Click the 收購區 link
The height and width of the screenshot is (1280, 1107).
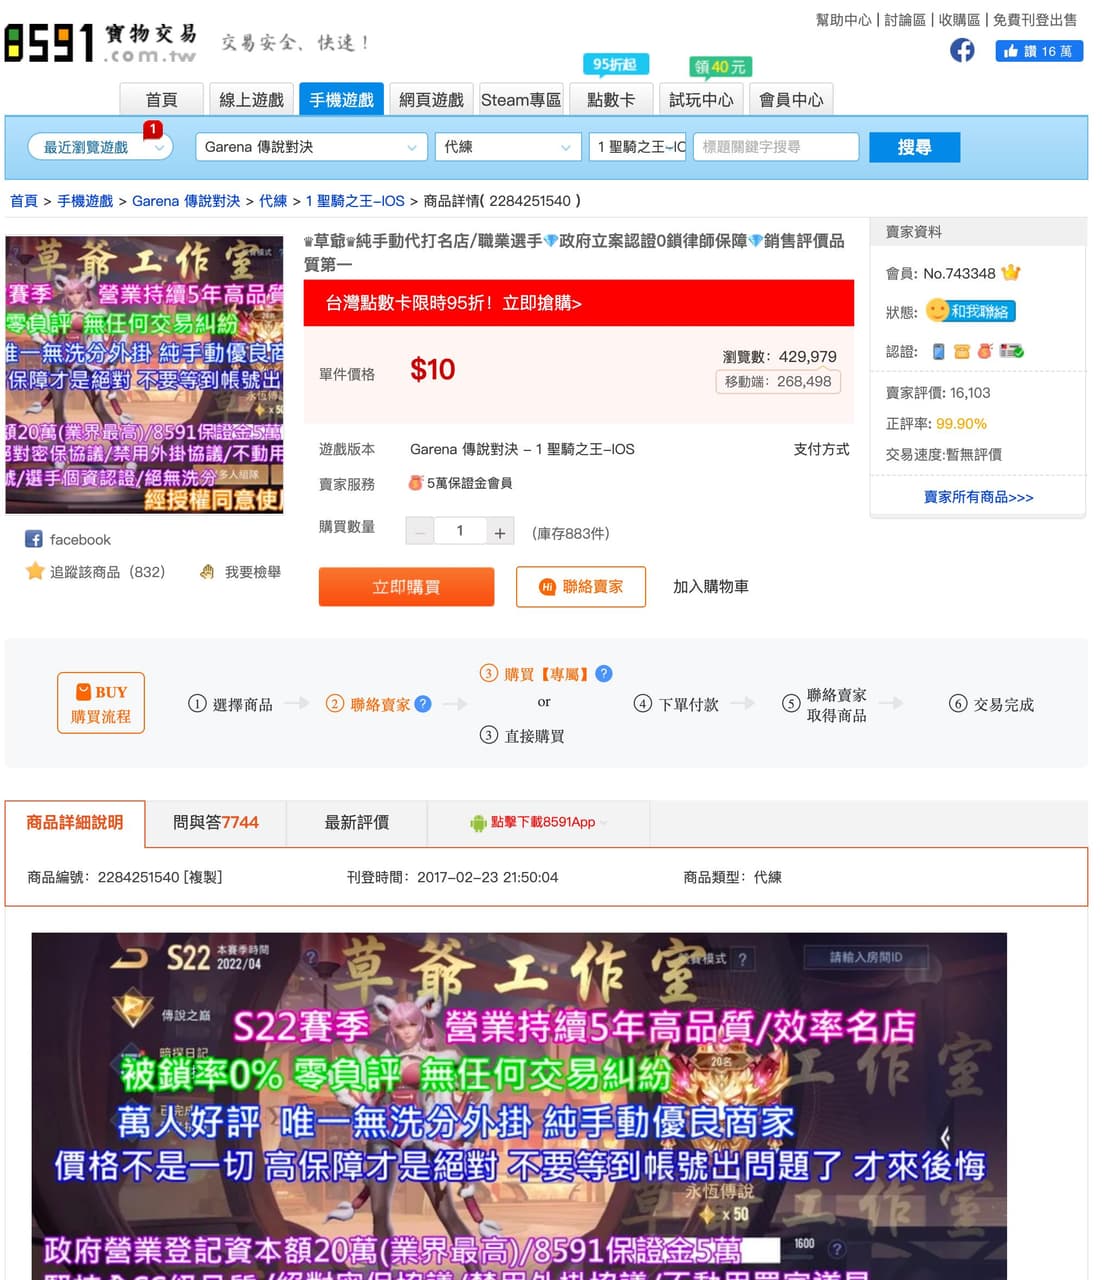click(x=959, y=20)
